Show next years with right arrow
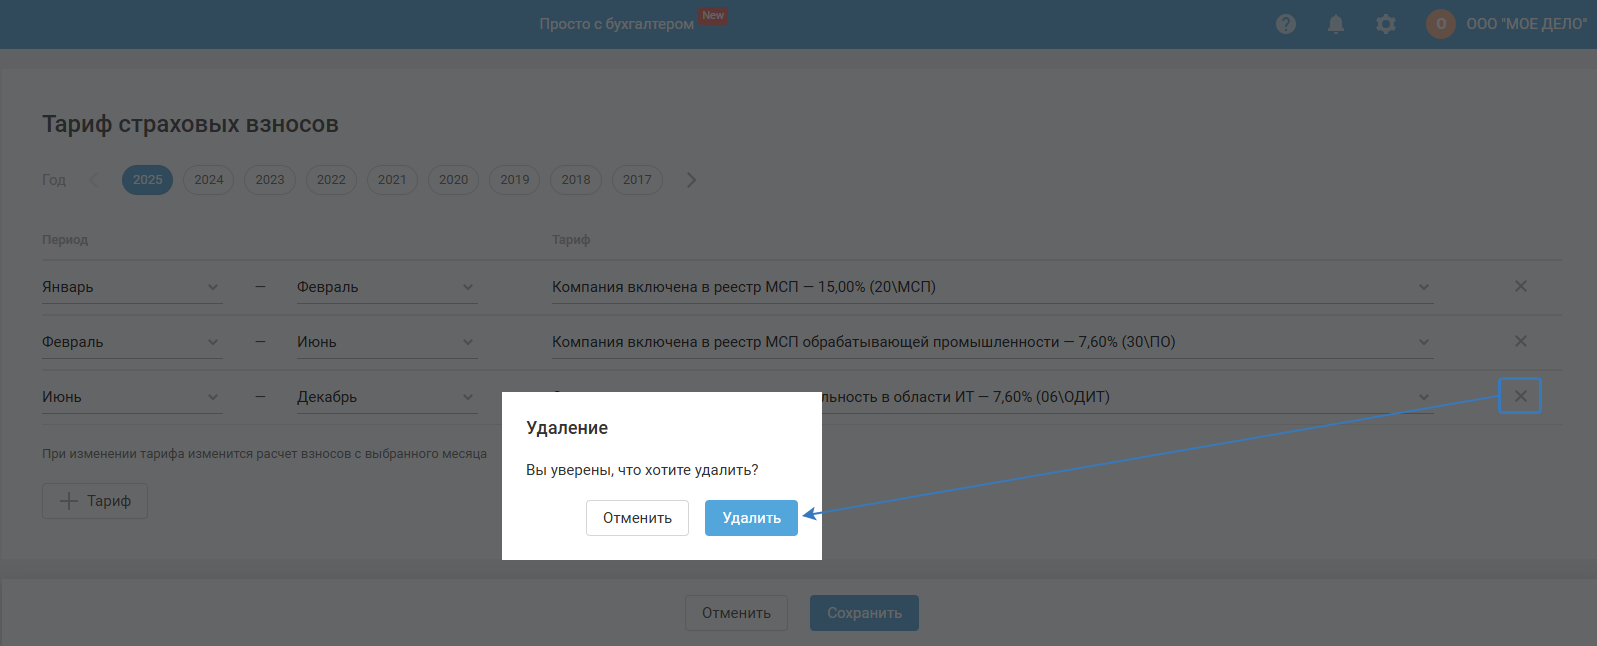The image size is (1597, 646). (x=691, y=180)
